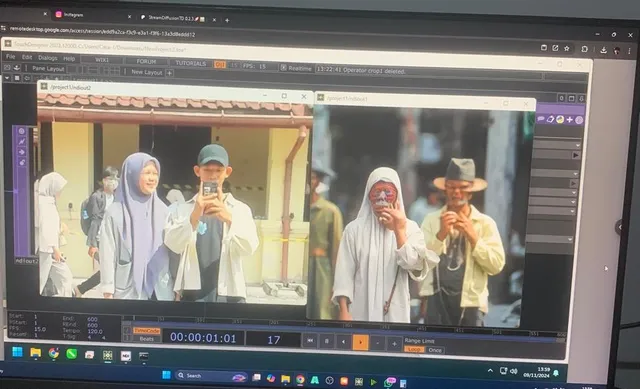This screenshot has height=389, width=640.
Task: Click the round info icon in parameters
Action: click(579, 120)
